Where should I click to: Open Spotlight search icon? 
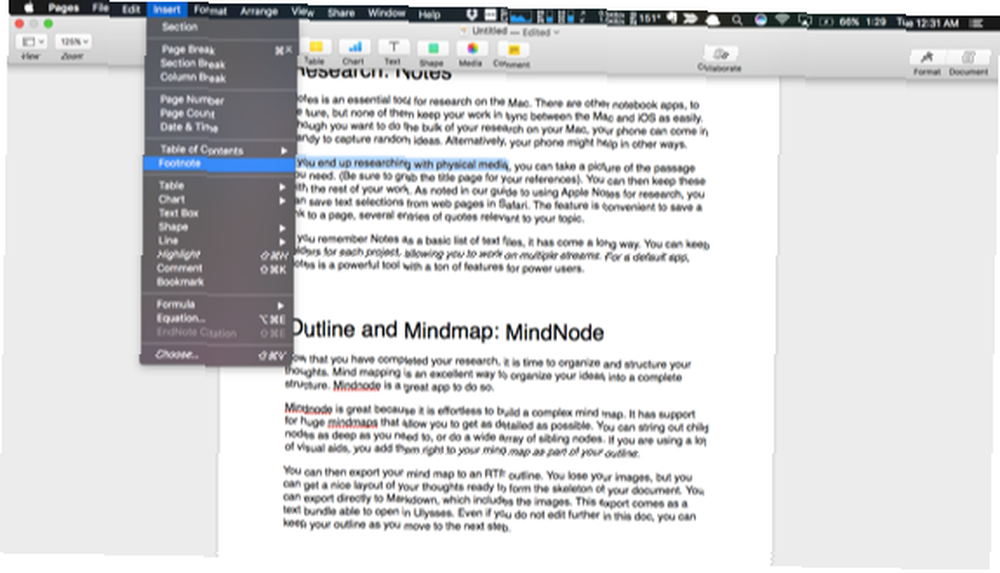pyautogui.click(x=737, y=20)
